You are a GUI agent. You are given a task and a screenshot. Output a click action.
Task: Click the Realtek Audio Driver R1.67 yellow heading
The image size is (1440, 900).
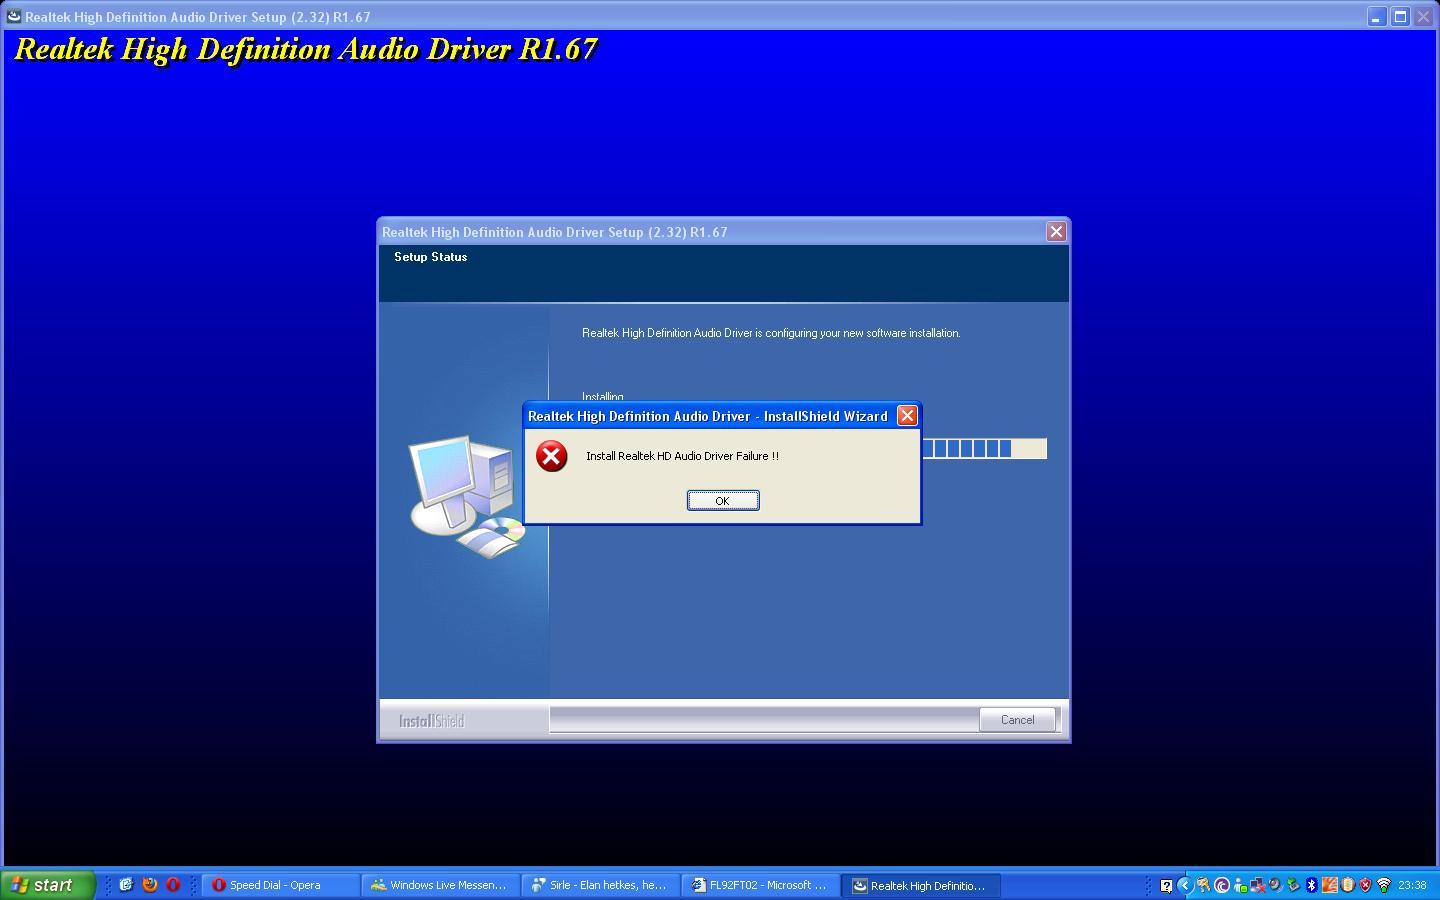[x=306, y=49]
